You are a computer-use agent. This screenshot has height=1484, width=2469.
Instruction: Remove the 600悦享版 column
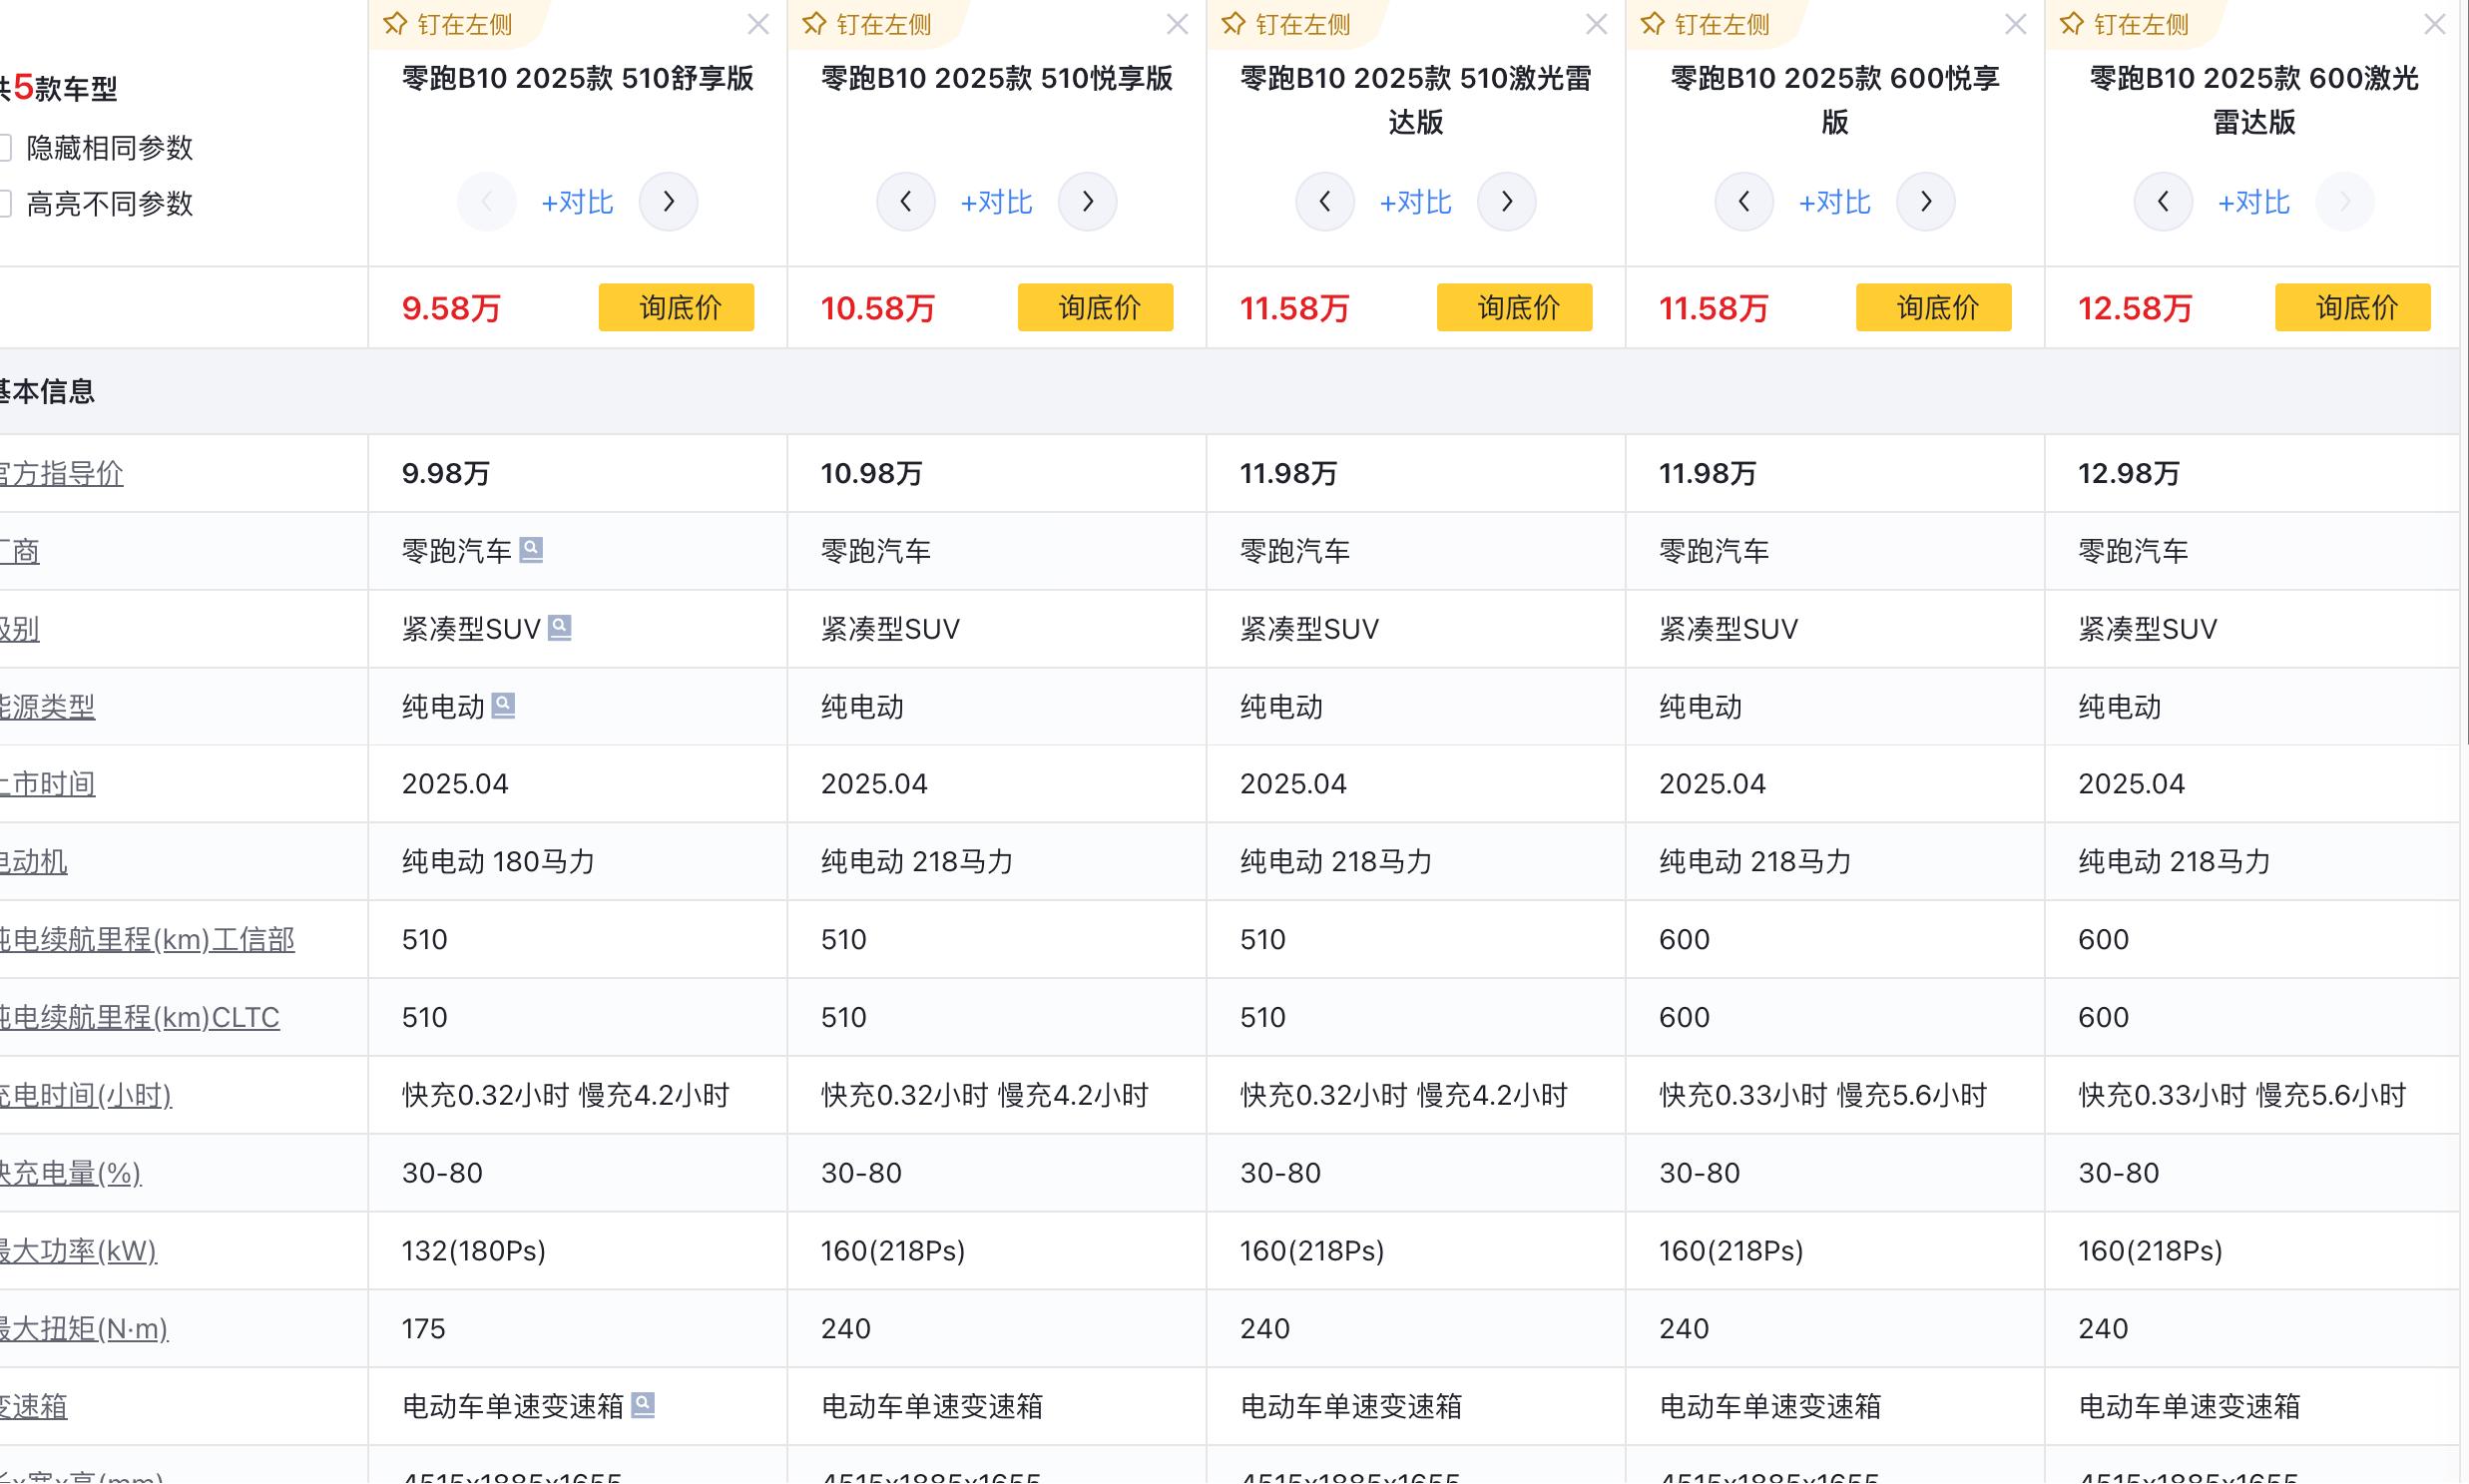coord(2015,24)
